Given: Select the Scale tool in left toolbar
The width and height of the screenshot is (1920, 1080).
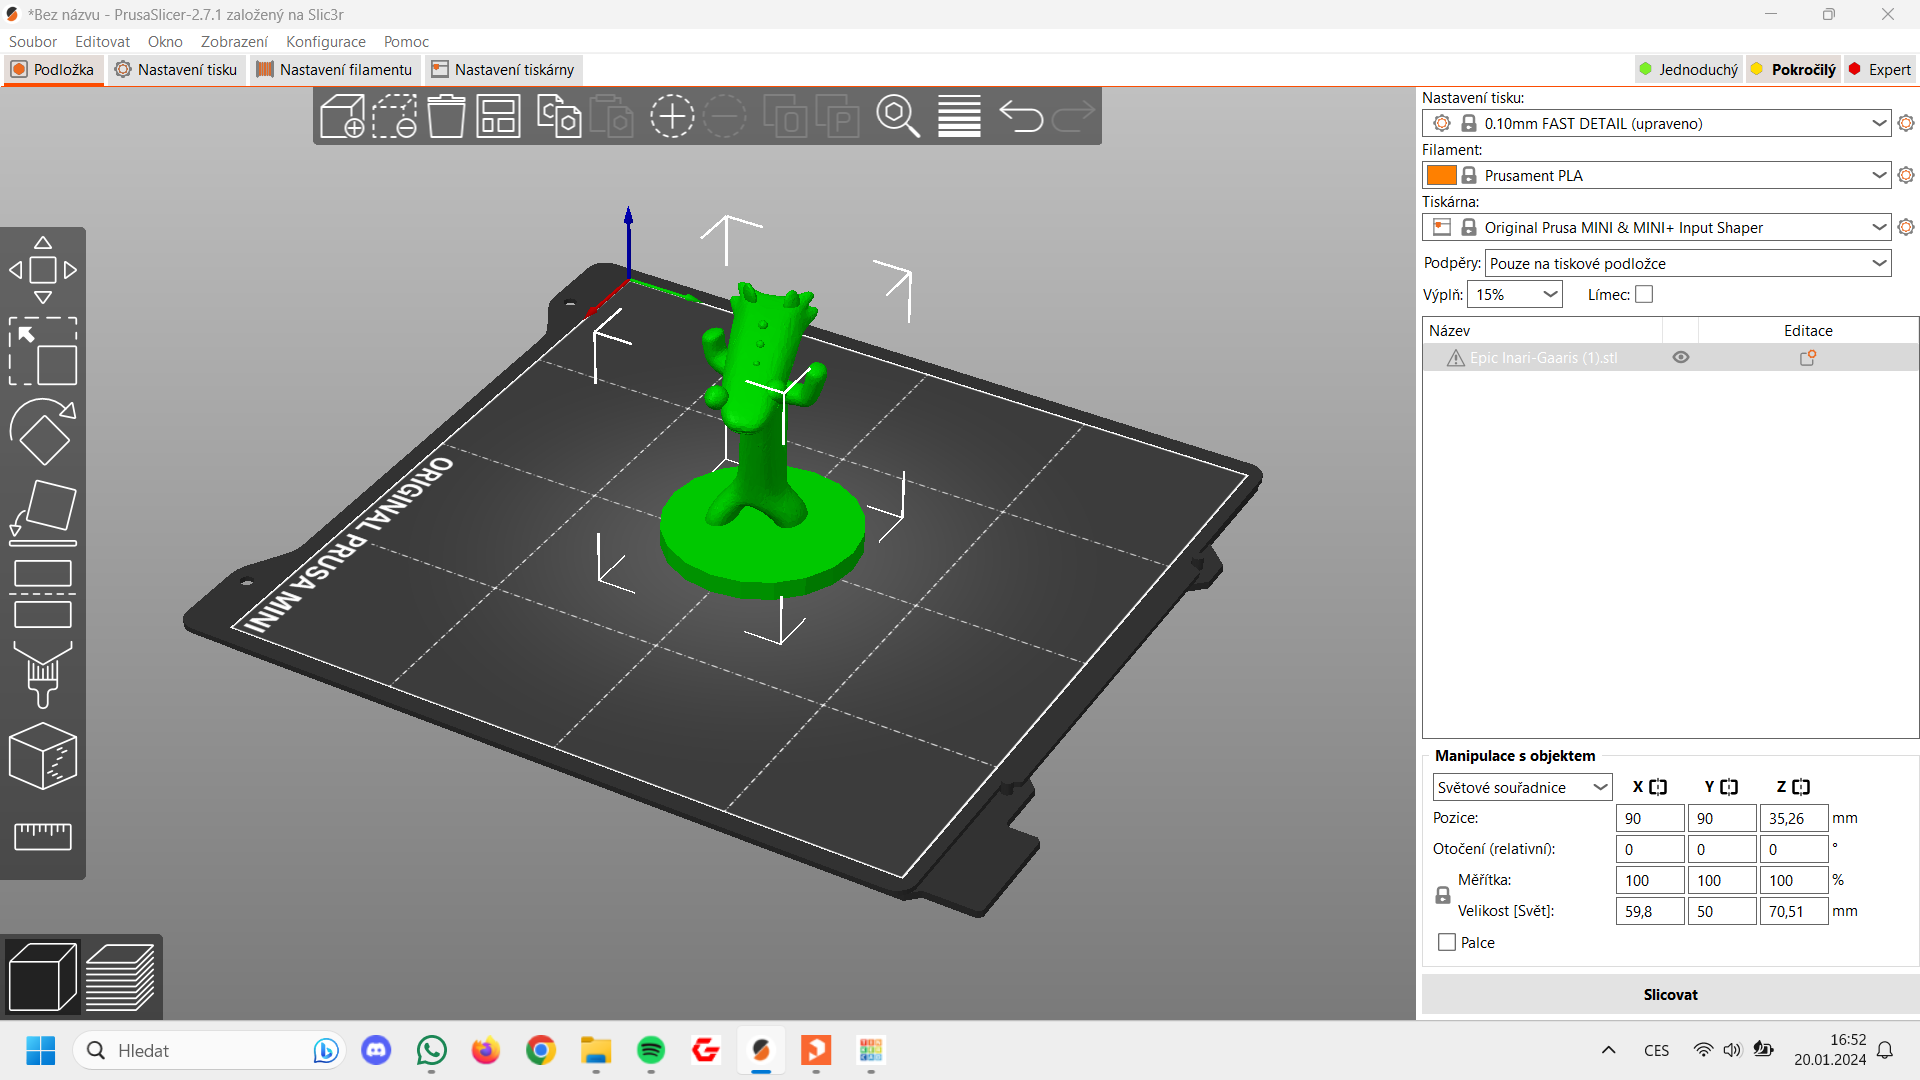Looking at the screenshot, I should coord(42,351).
